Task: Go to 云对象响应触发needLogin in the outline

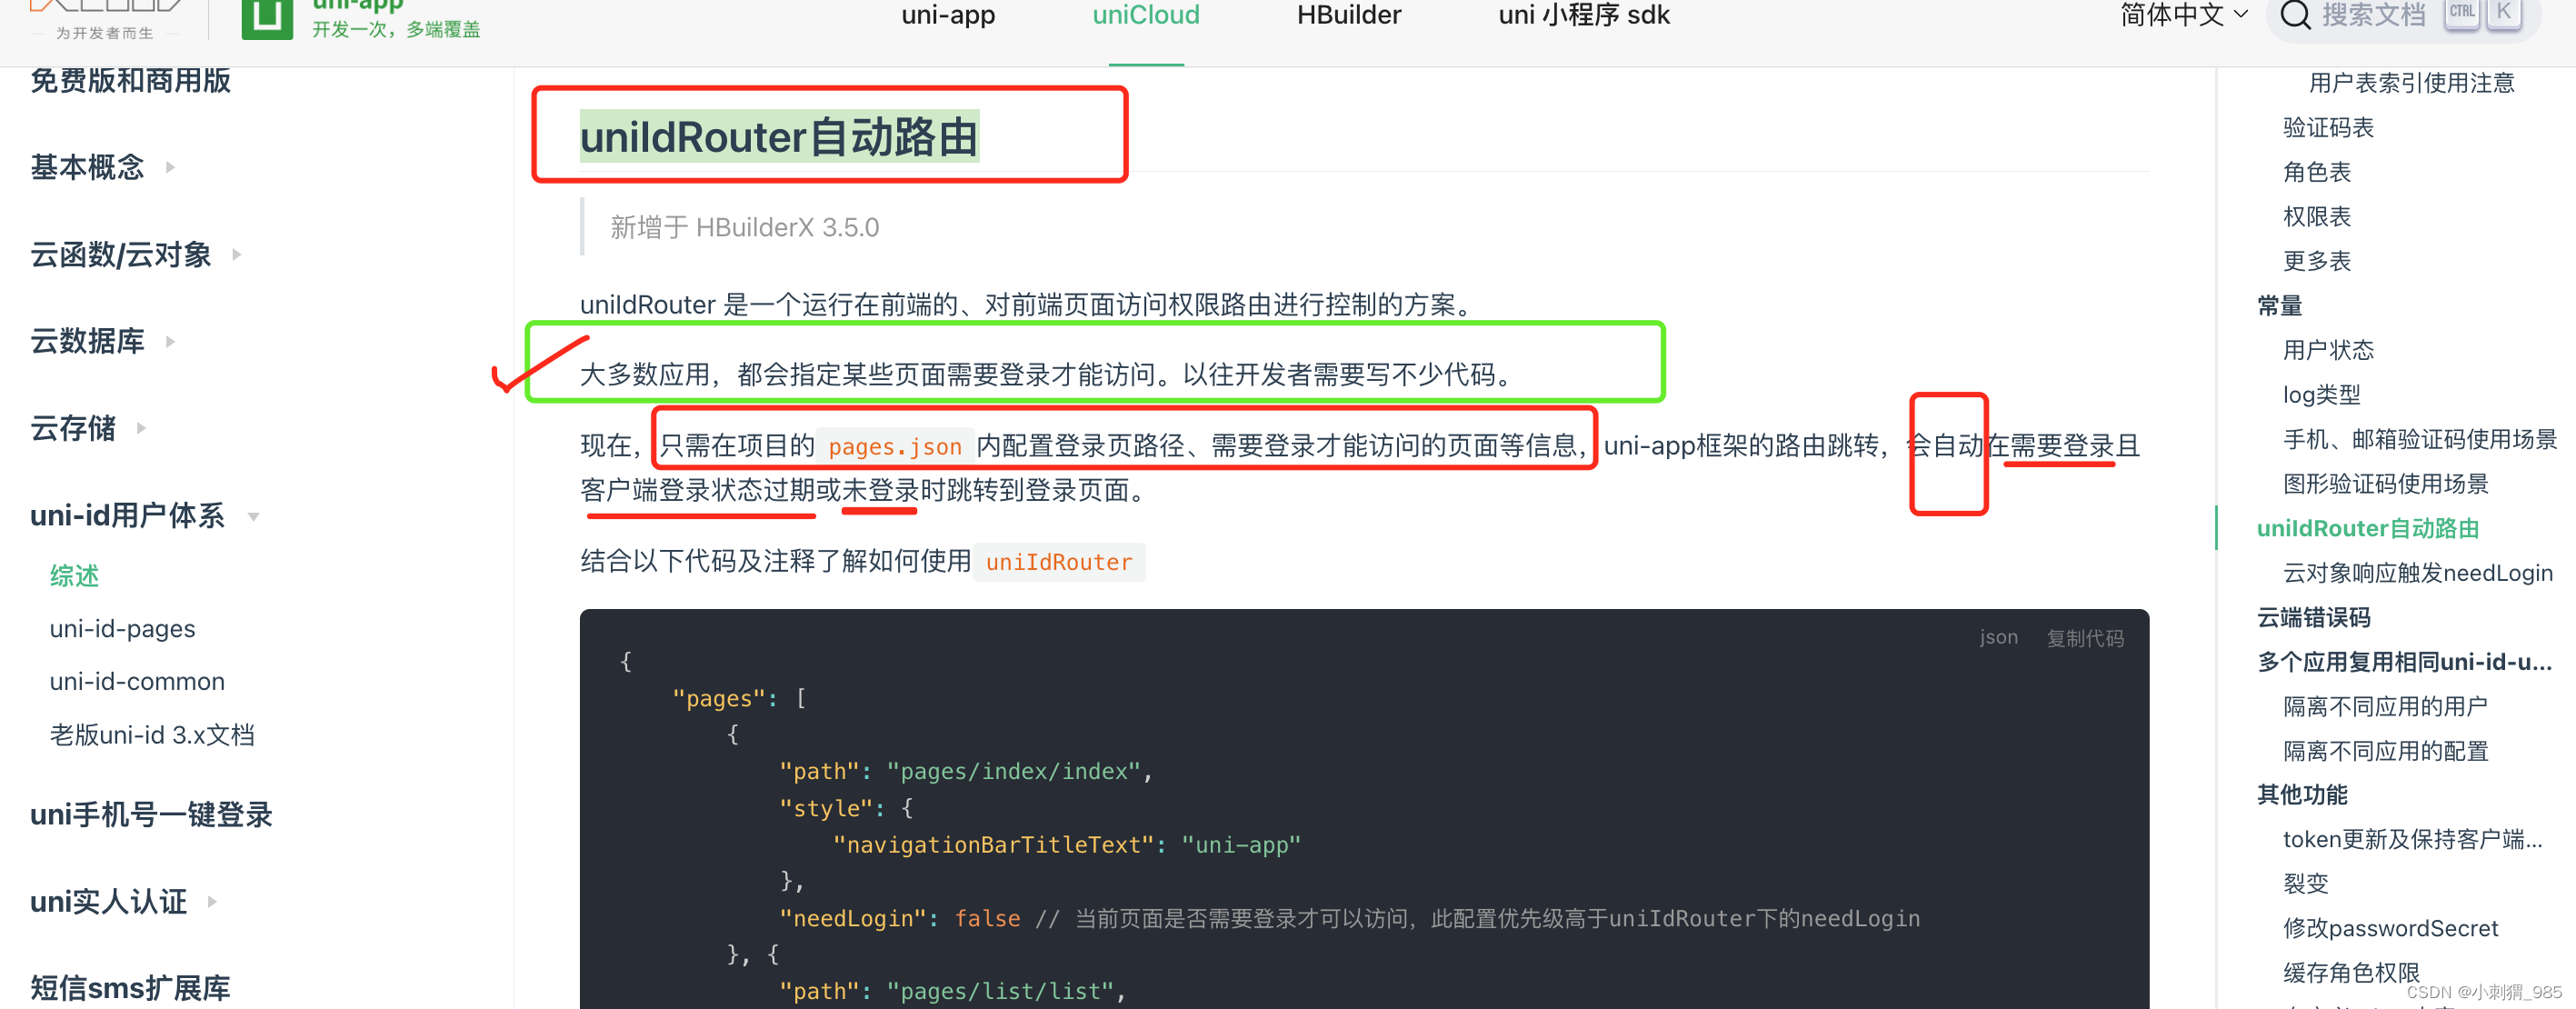Action: click(2418, 572)
